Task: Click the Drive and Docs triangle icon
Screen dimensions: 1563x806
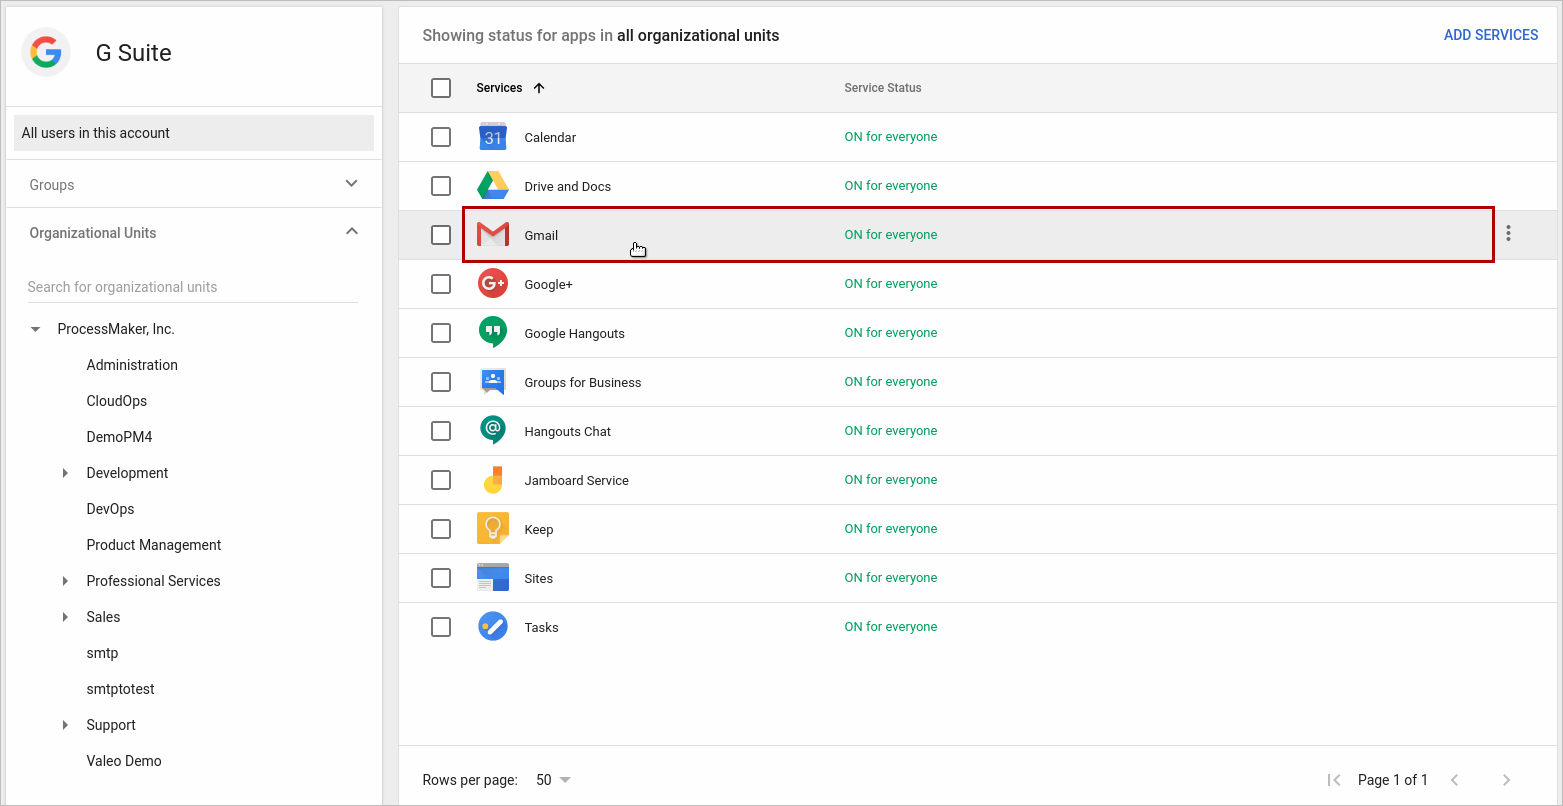Action: [x=493, y=186]
